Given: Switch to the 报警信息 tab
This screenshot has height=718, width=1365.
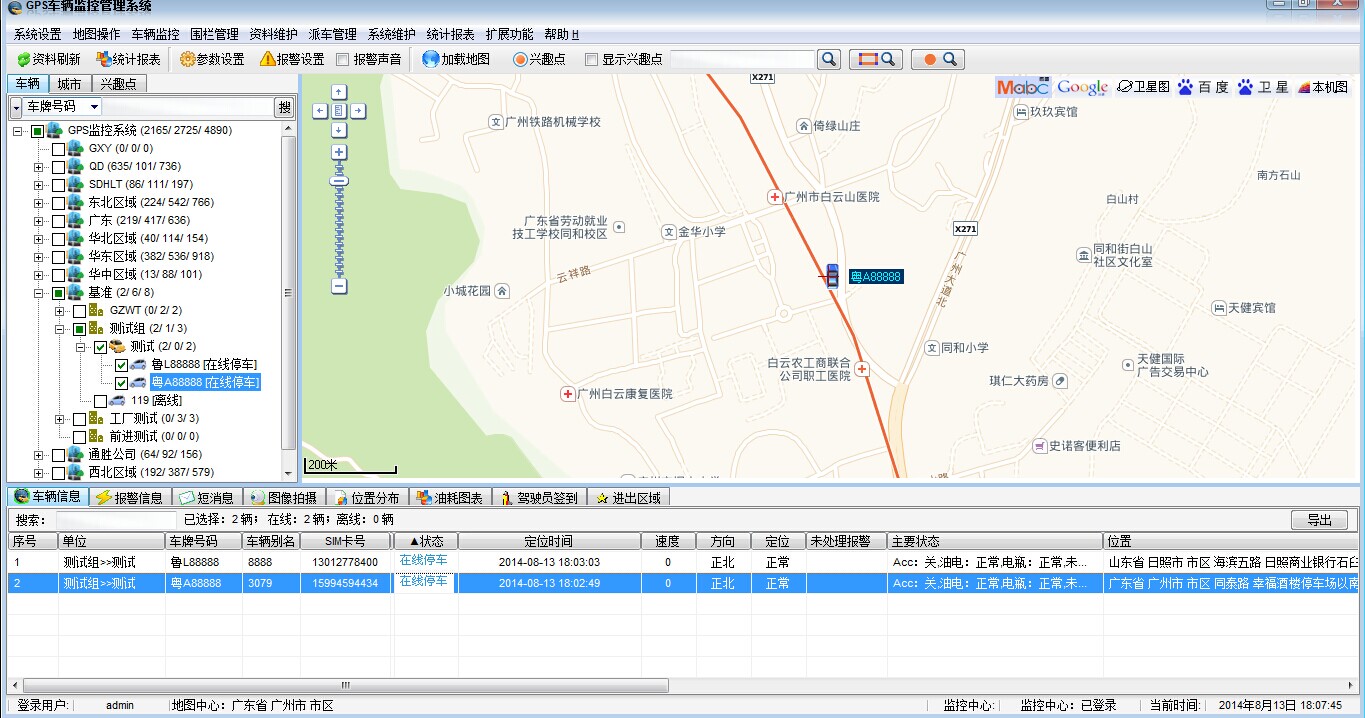Looking at the screenshot, I should pyautogui.click(x=130, y=497).
